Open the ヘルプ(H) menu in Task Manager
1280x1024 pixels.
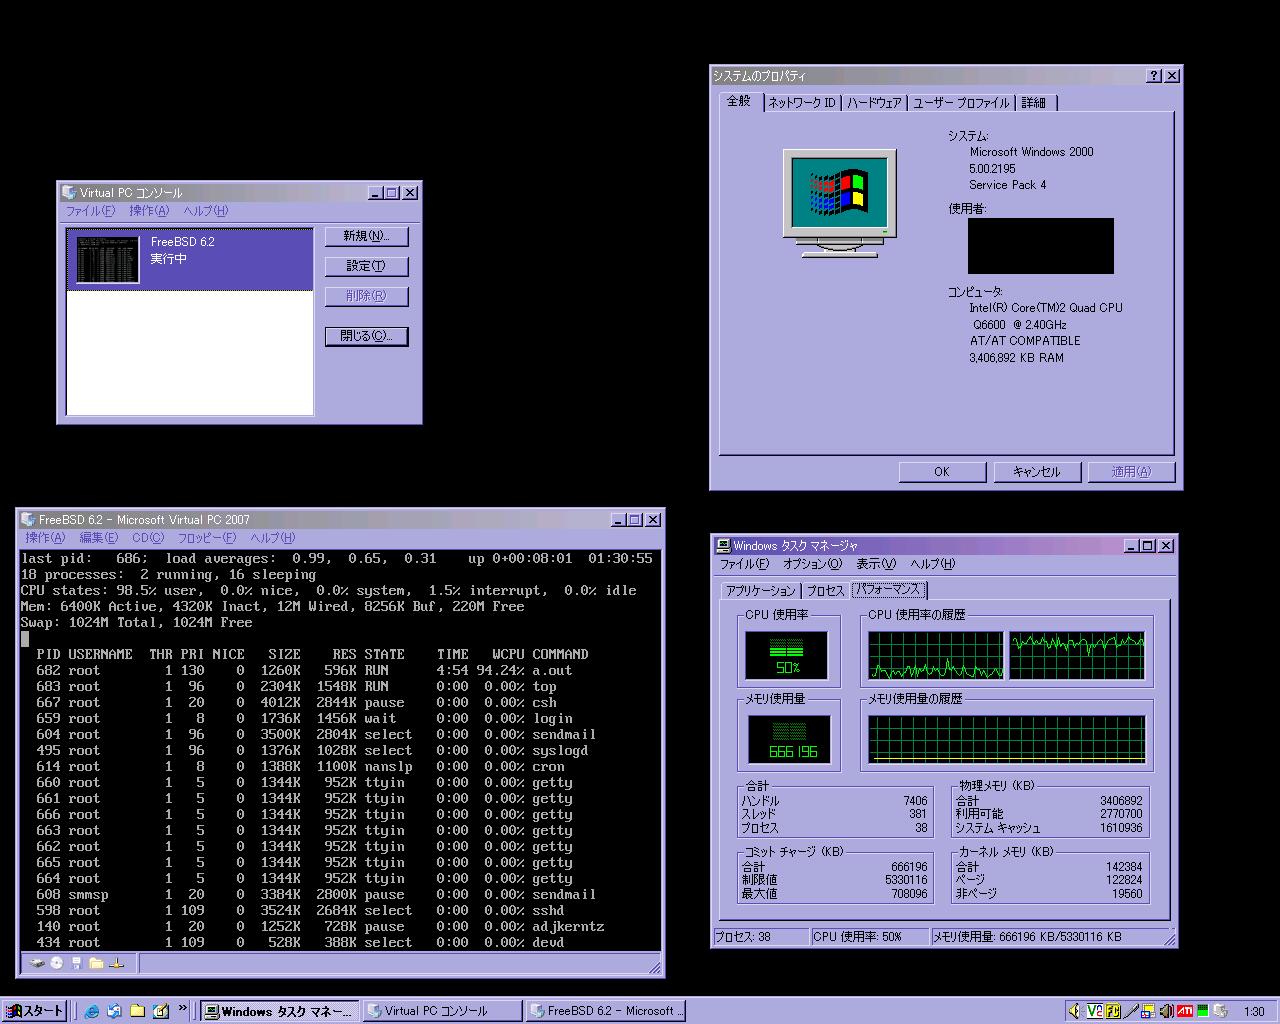933,564
